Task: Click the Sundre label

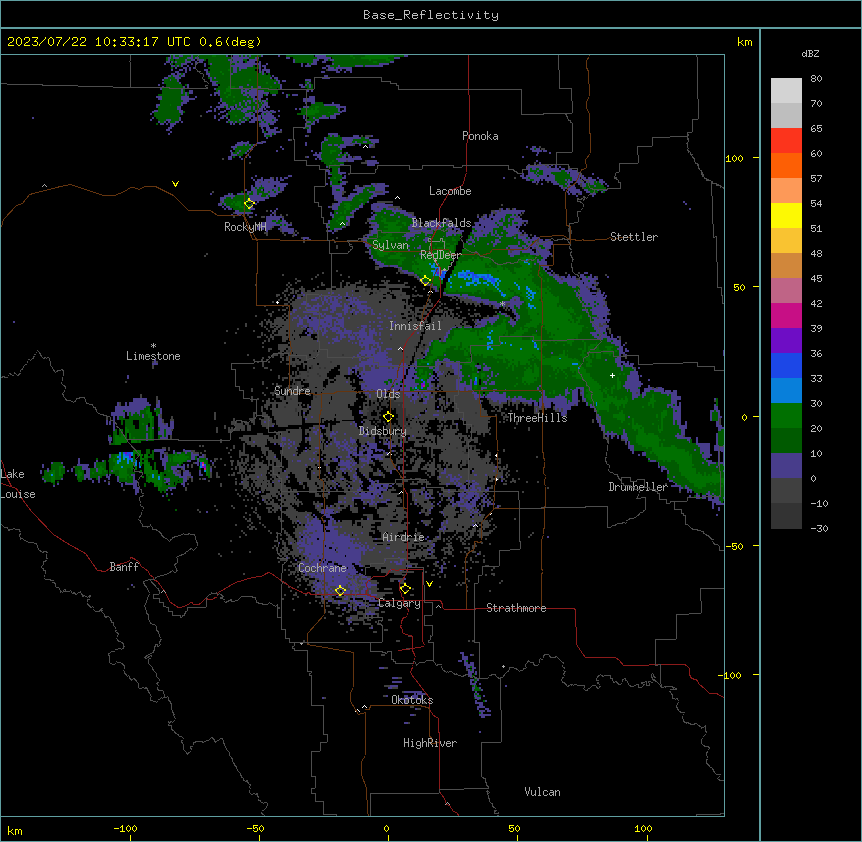Action: click(292, 391)
